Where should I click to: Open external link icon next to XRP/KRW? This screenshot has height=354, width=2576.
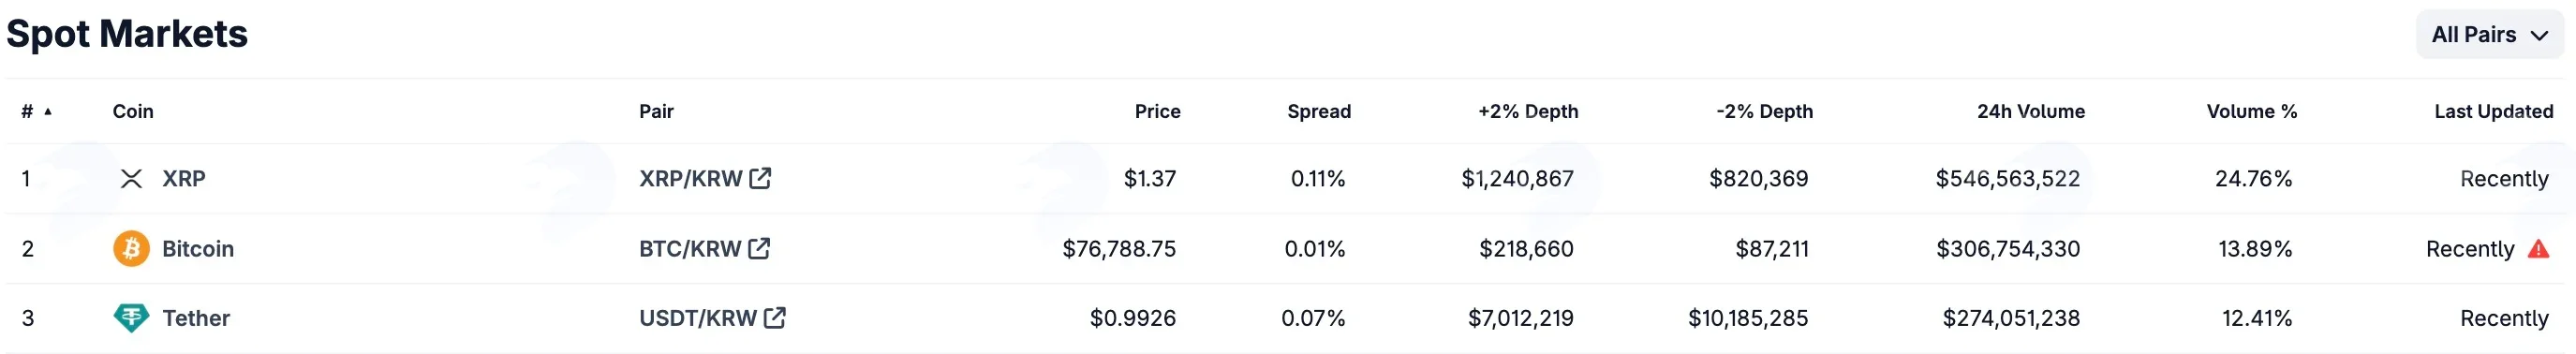(x=760, y=178)
